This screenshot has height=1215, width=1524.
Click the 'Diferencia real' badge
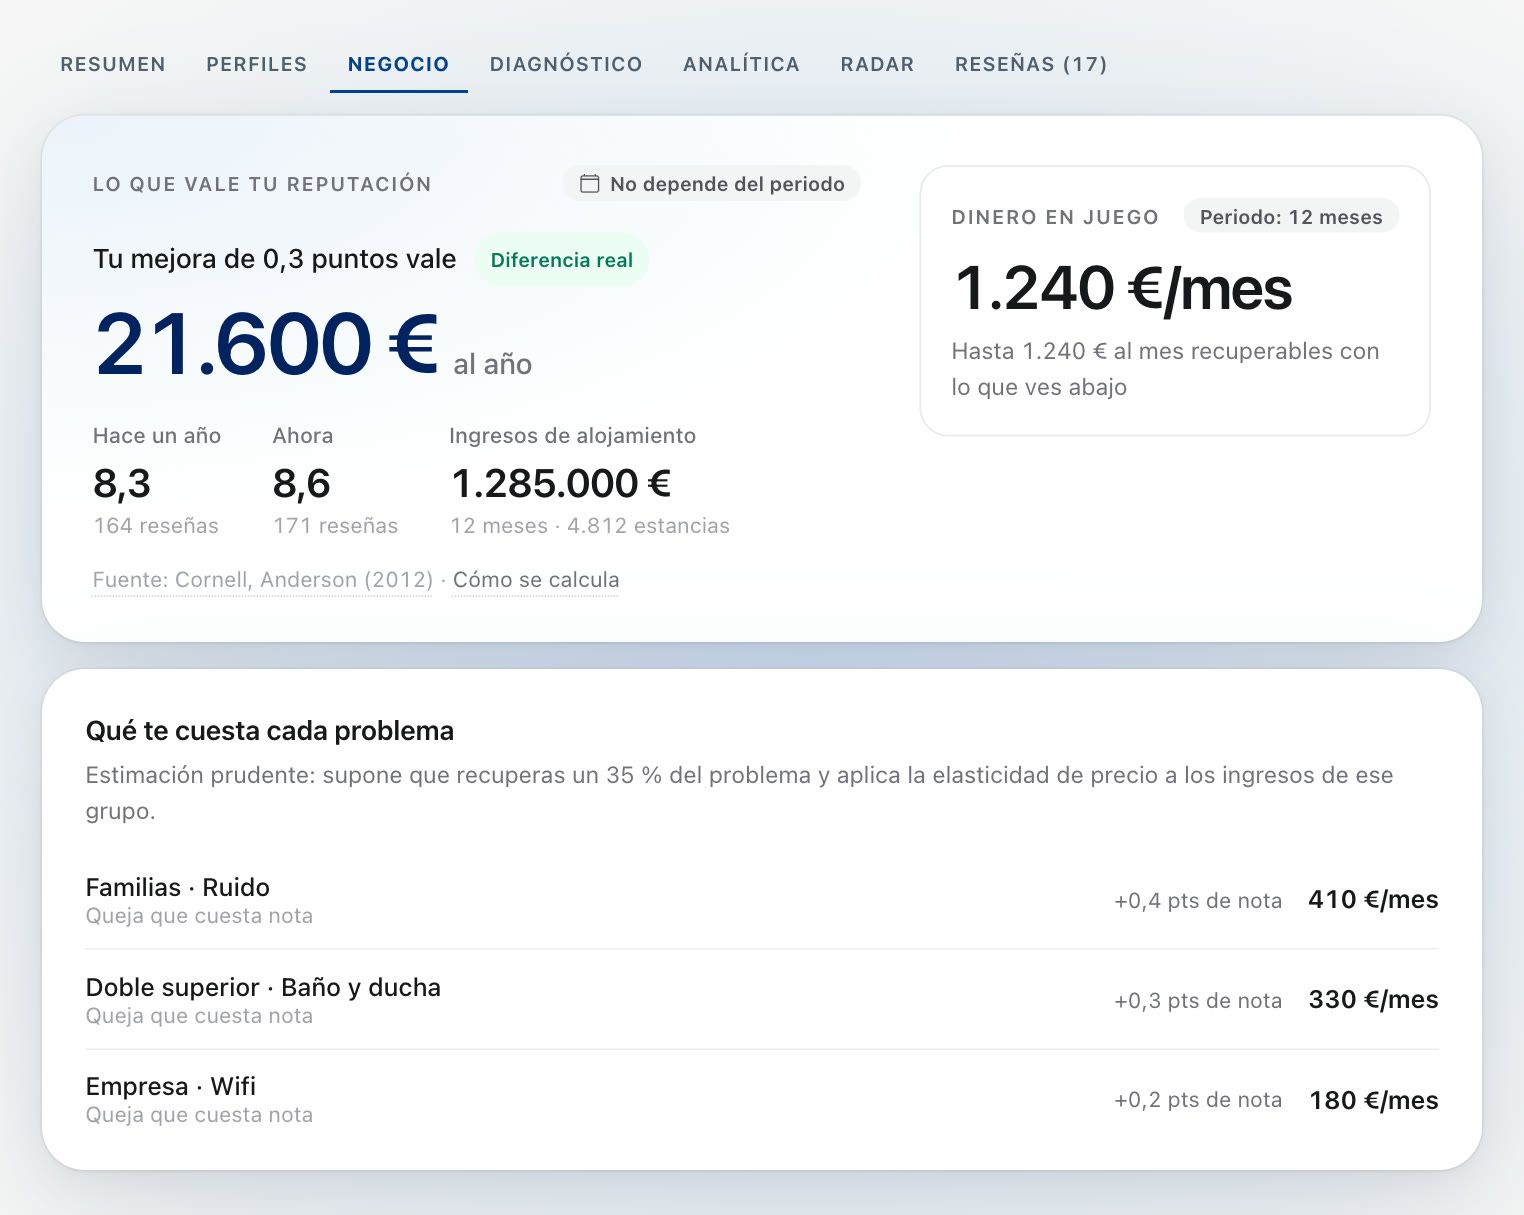562,260
